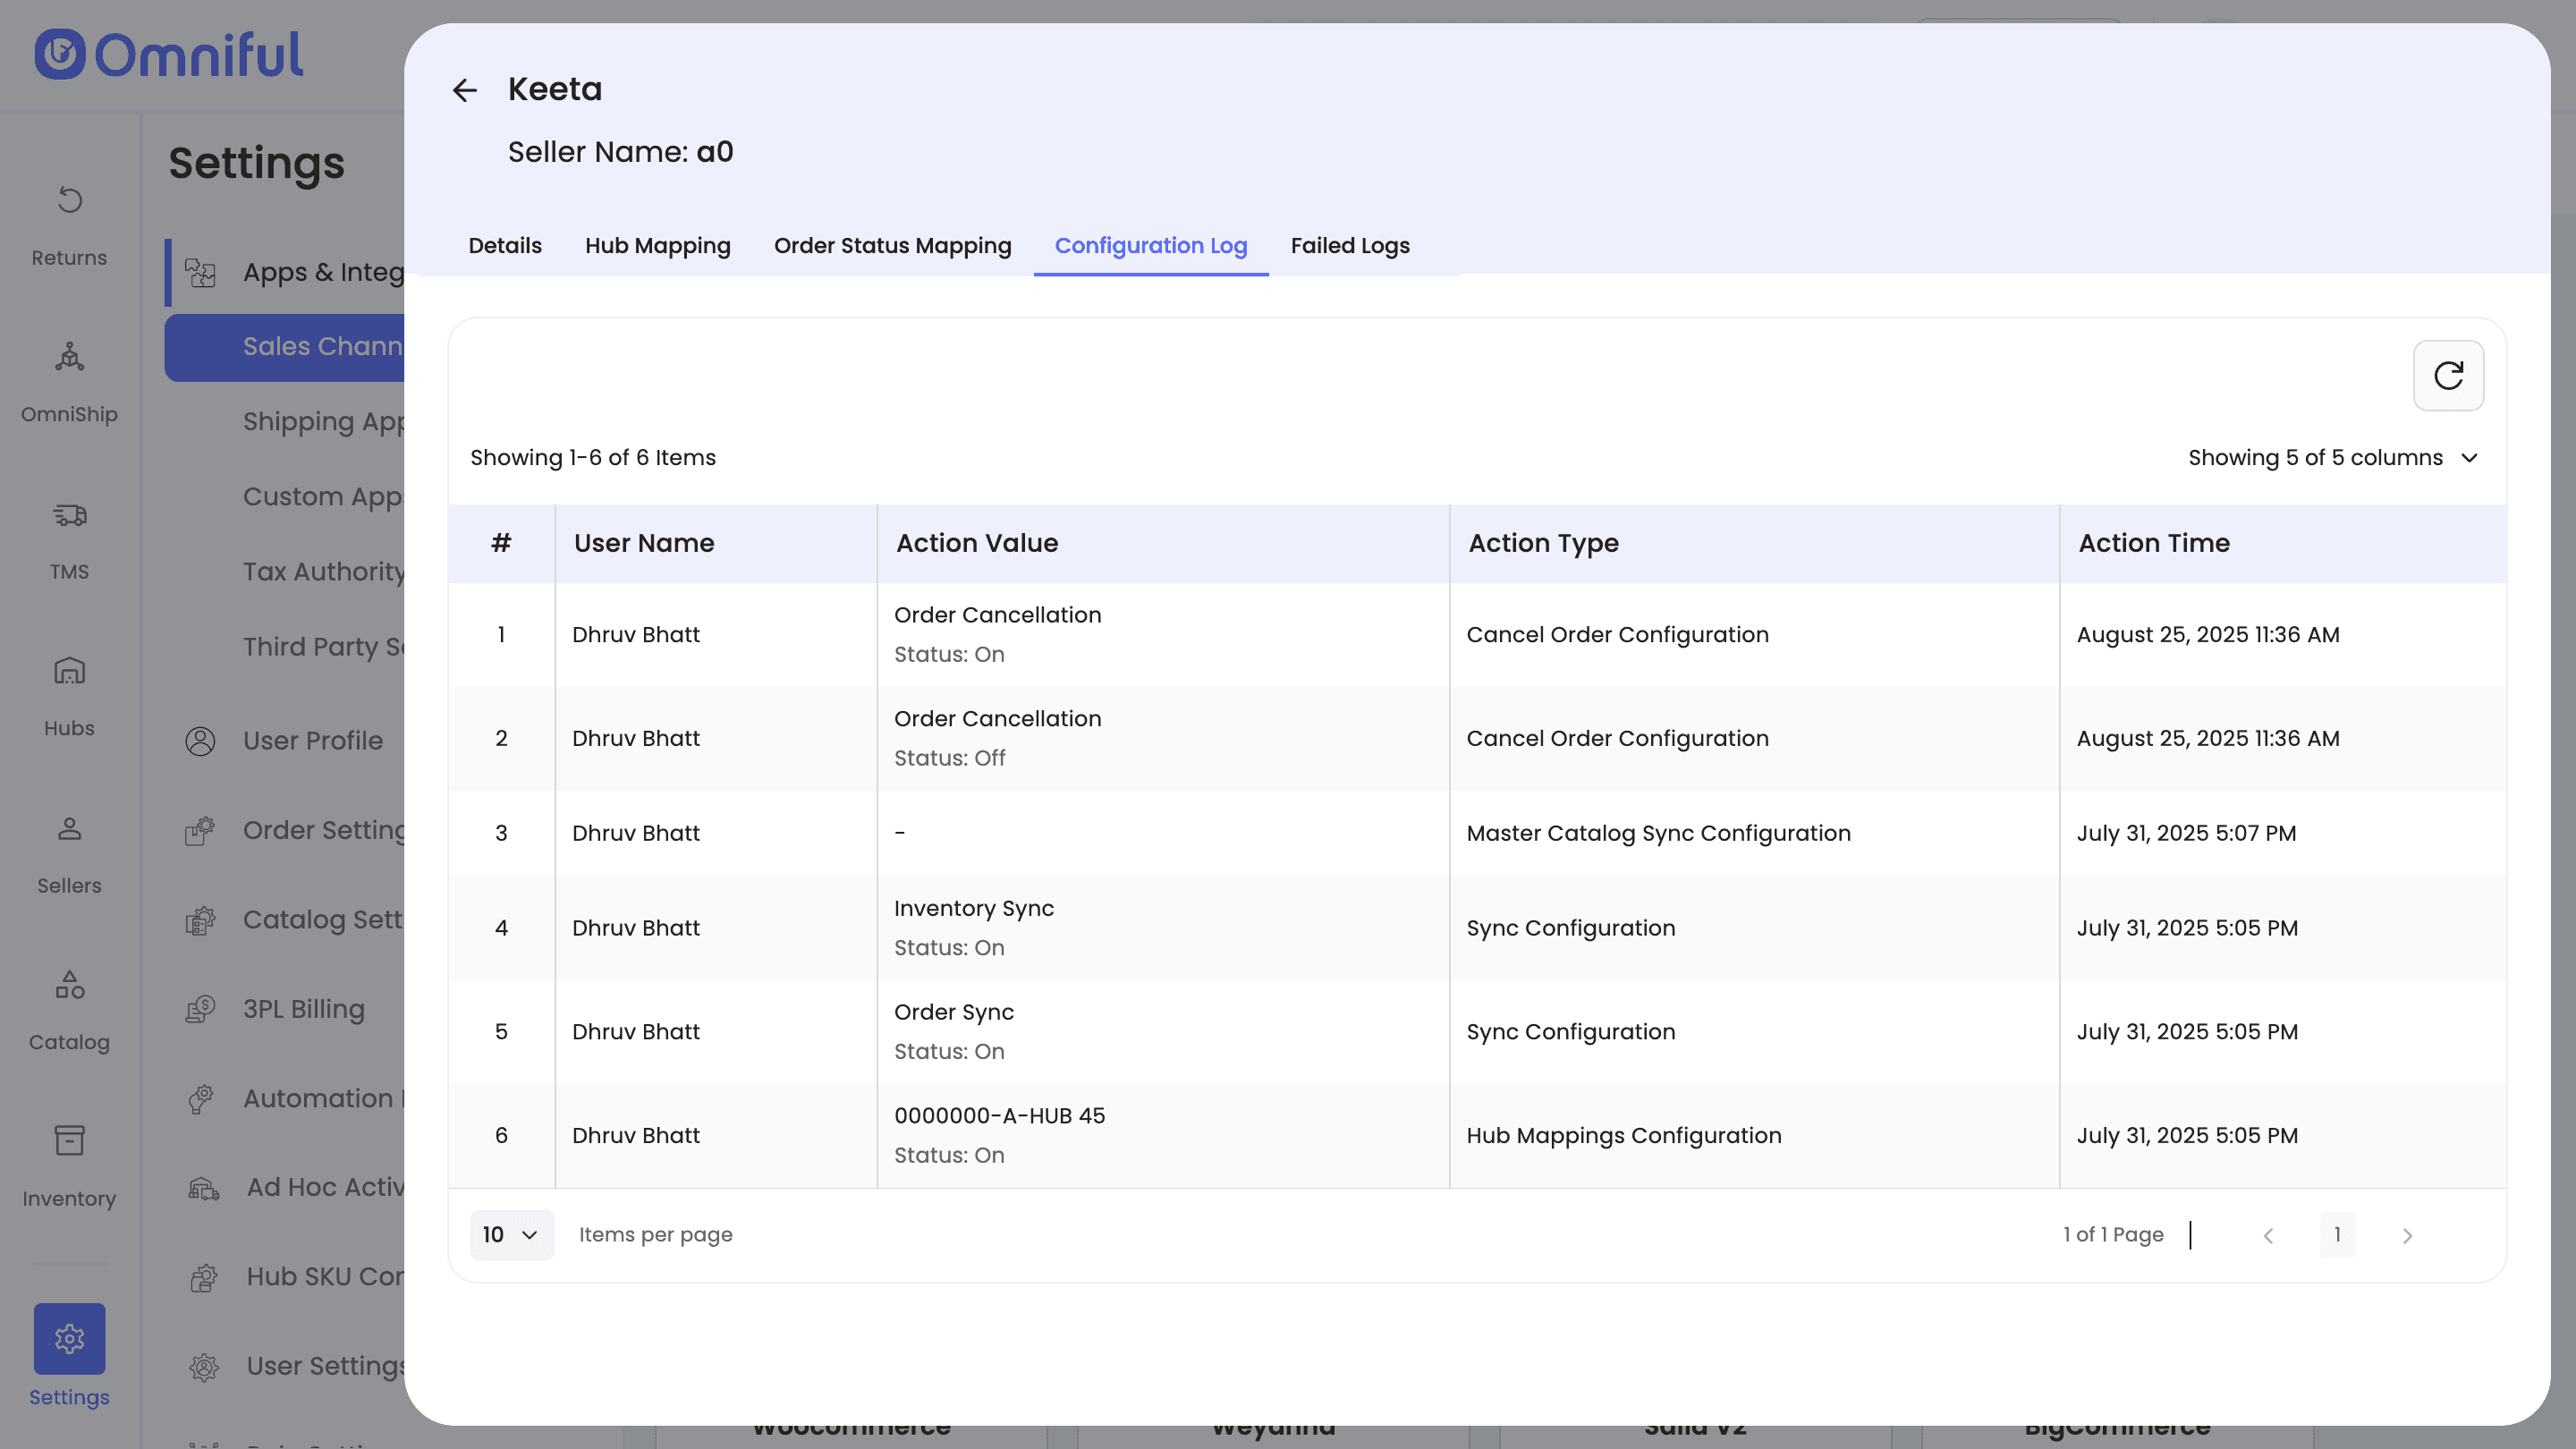The height and width of the screenshot is (1449, 2576).
Task: Open the TMS truck icon
Action: [69, 516]
